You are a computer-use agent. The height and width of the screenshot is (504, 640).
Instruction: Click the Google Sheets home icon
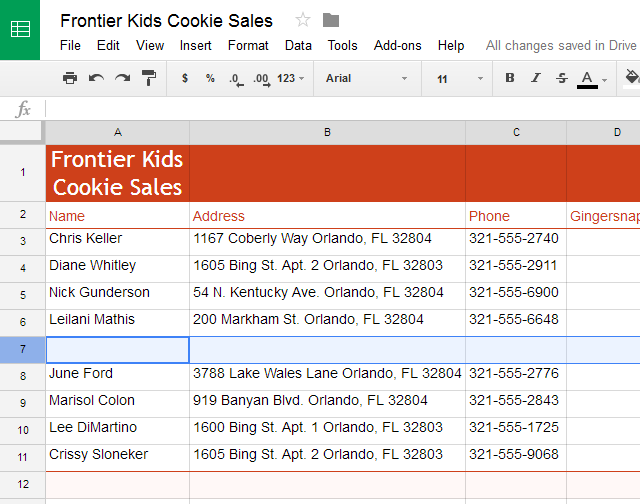(x=20, y=30)
